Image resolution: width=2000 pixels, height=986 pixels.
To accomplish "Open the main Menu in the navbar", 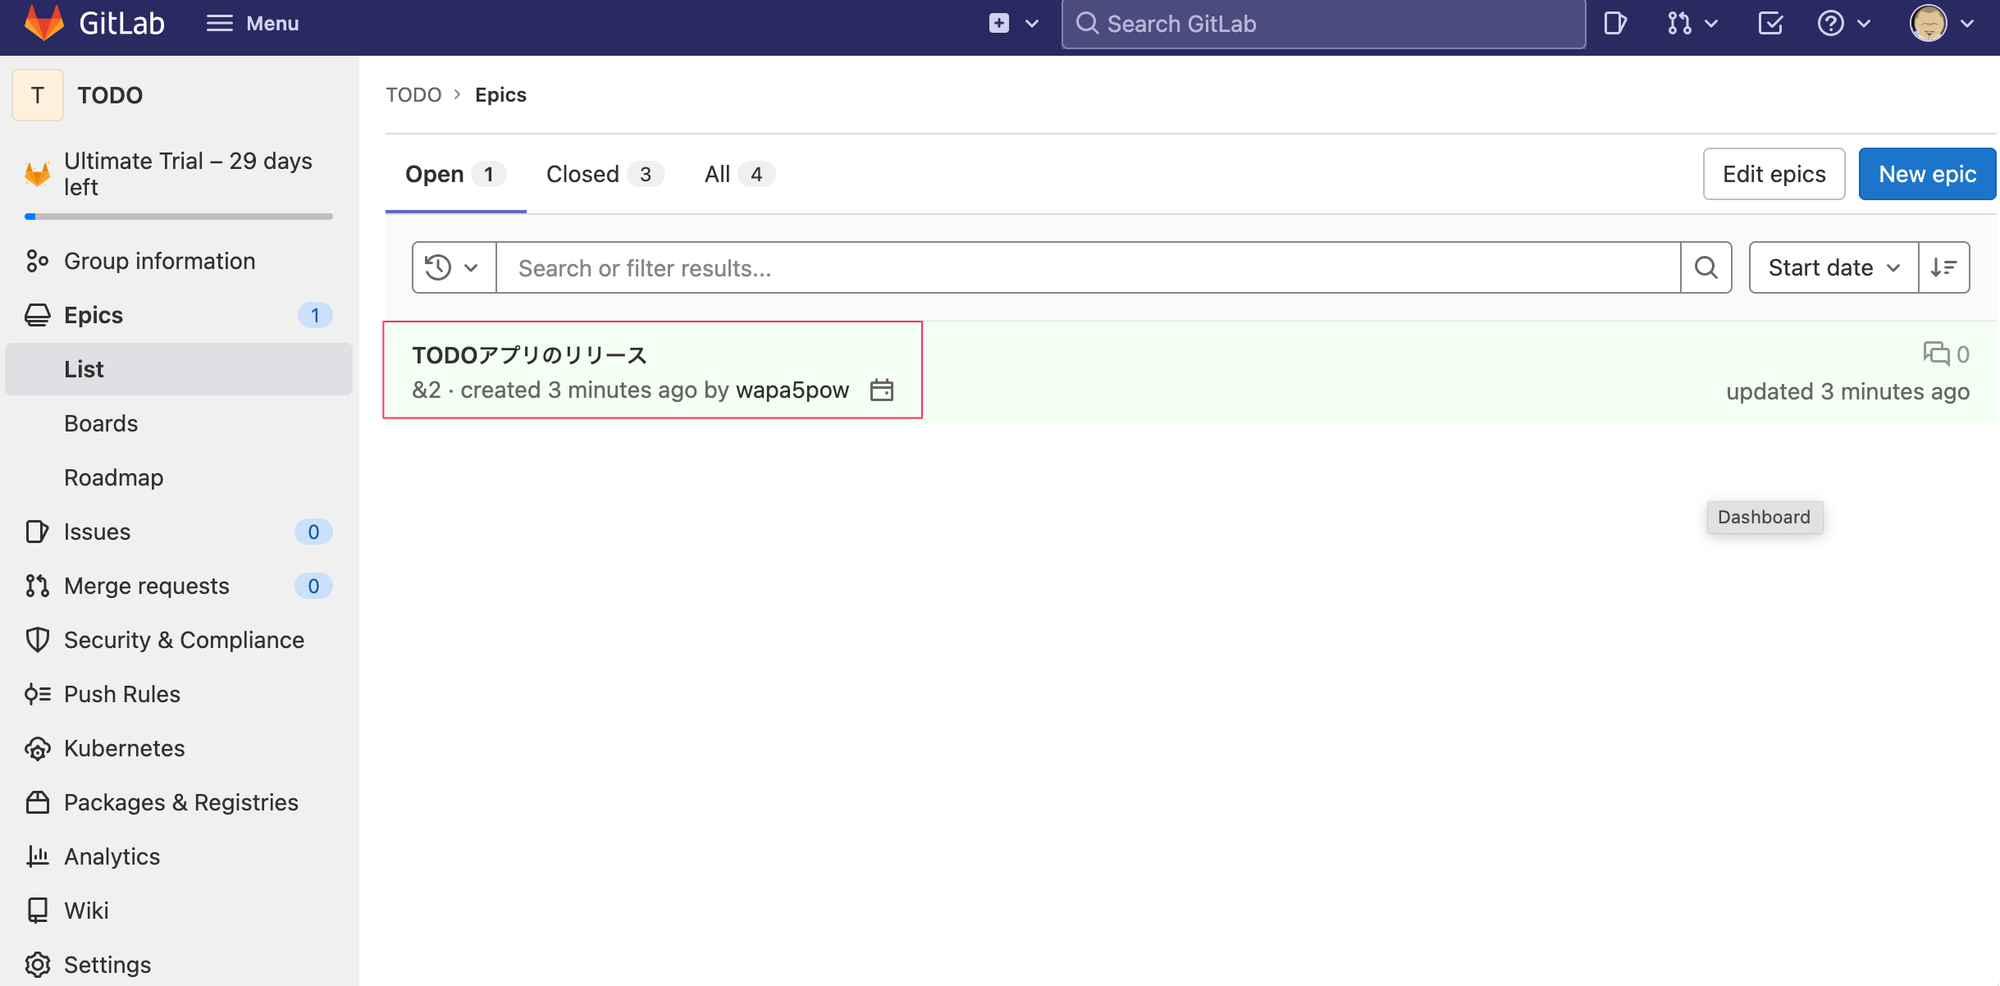I will pos(252,23).
